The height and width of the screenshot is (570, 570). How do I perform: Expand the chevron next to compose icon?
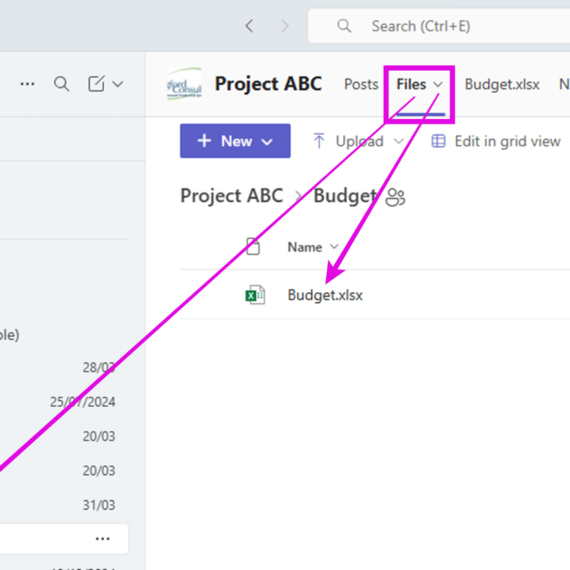point(118,85)
